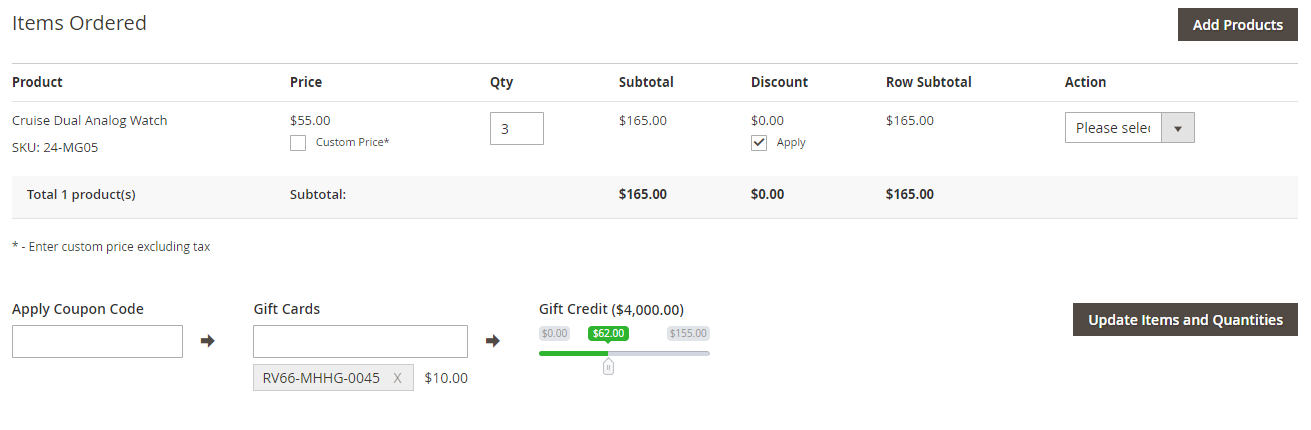Click the green $62.00 slider value tag

tap(608, 333)
